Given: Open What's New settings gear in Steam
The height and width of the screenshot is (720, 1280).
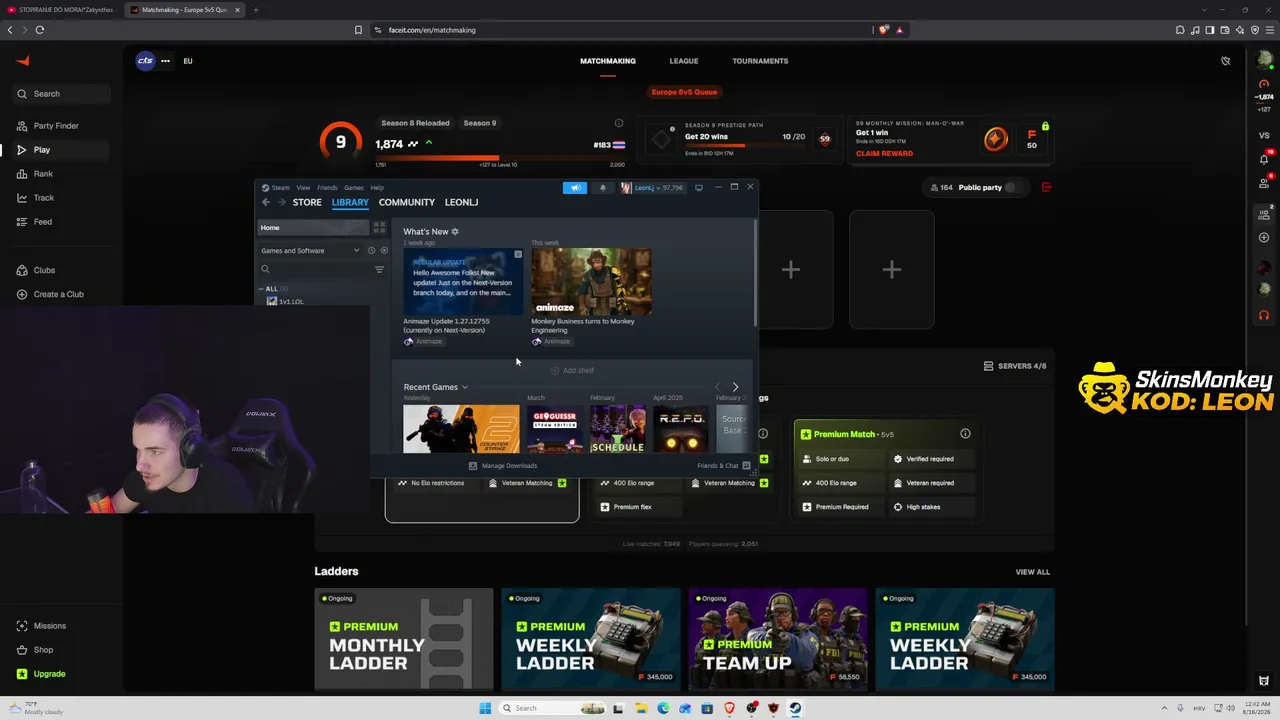Looking at the screenshot, I should coord(455,232).
